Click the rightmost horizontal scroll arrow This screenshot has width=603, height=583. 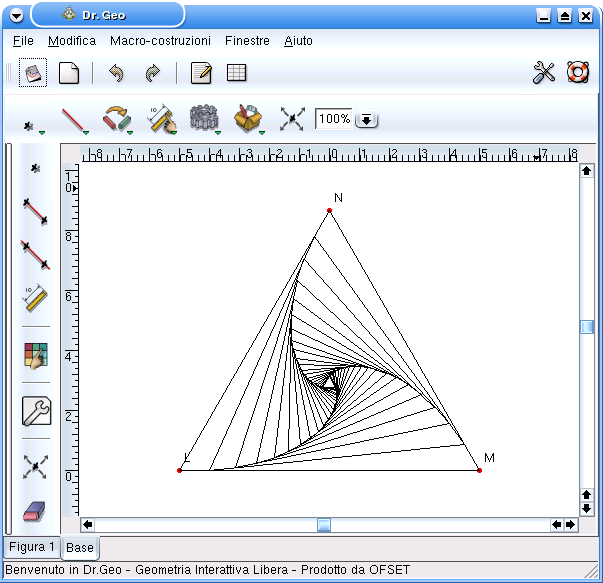571,525
